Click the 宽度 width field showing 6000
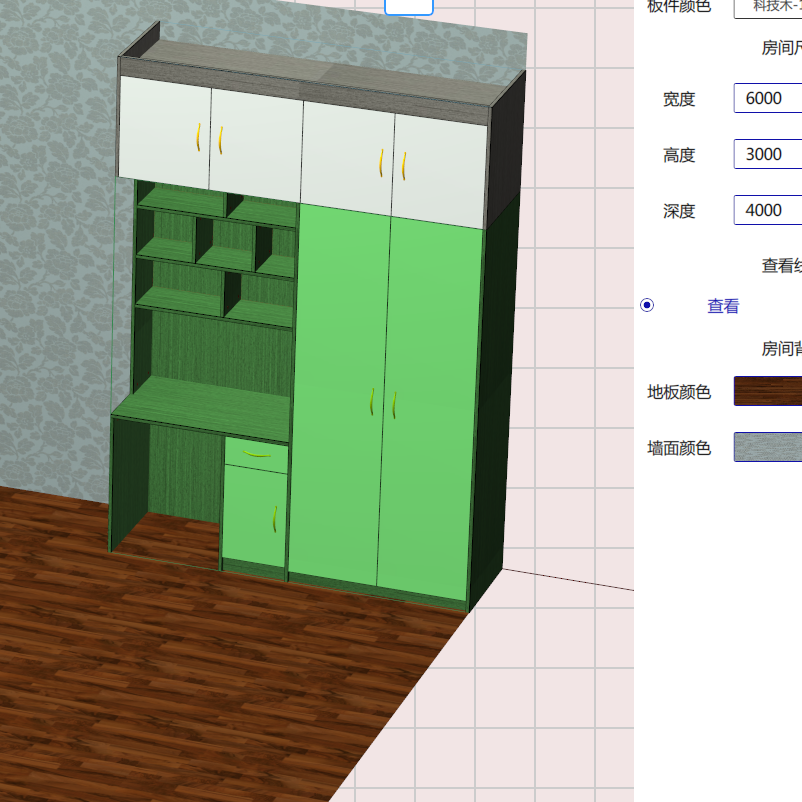Image resolution: width=802 pixels, height=802 pixels. [x=767, y=99]
